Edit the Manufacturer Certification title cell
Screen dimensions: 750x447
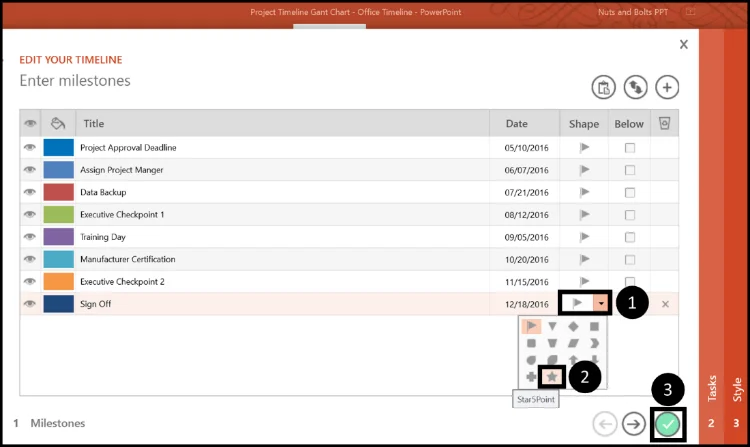282,259
